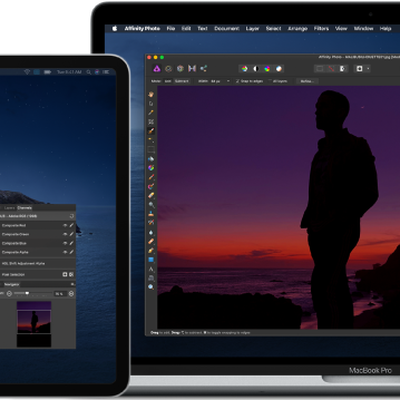The width and height of the screenshot is (400, 400).
Task: Select the Blur droplet tool
Action: [151, 232]
